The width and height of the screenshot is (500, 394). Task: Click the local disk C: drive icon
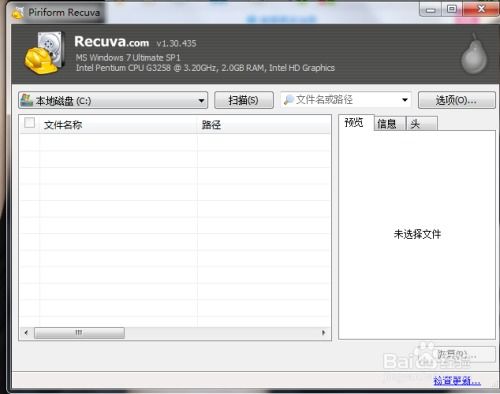[x=27, y=100]
